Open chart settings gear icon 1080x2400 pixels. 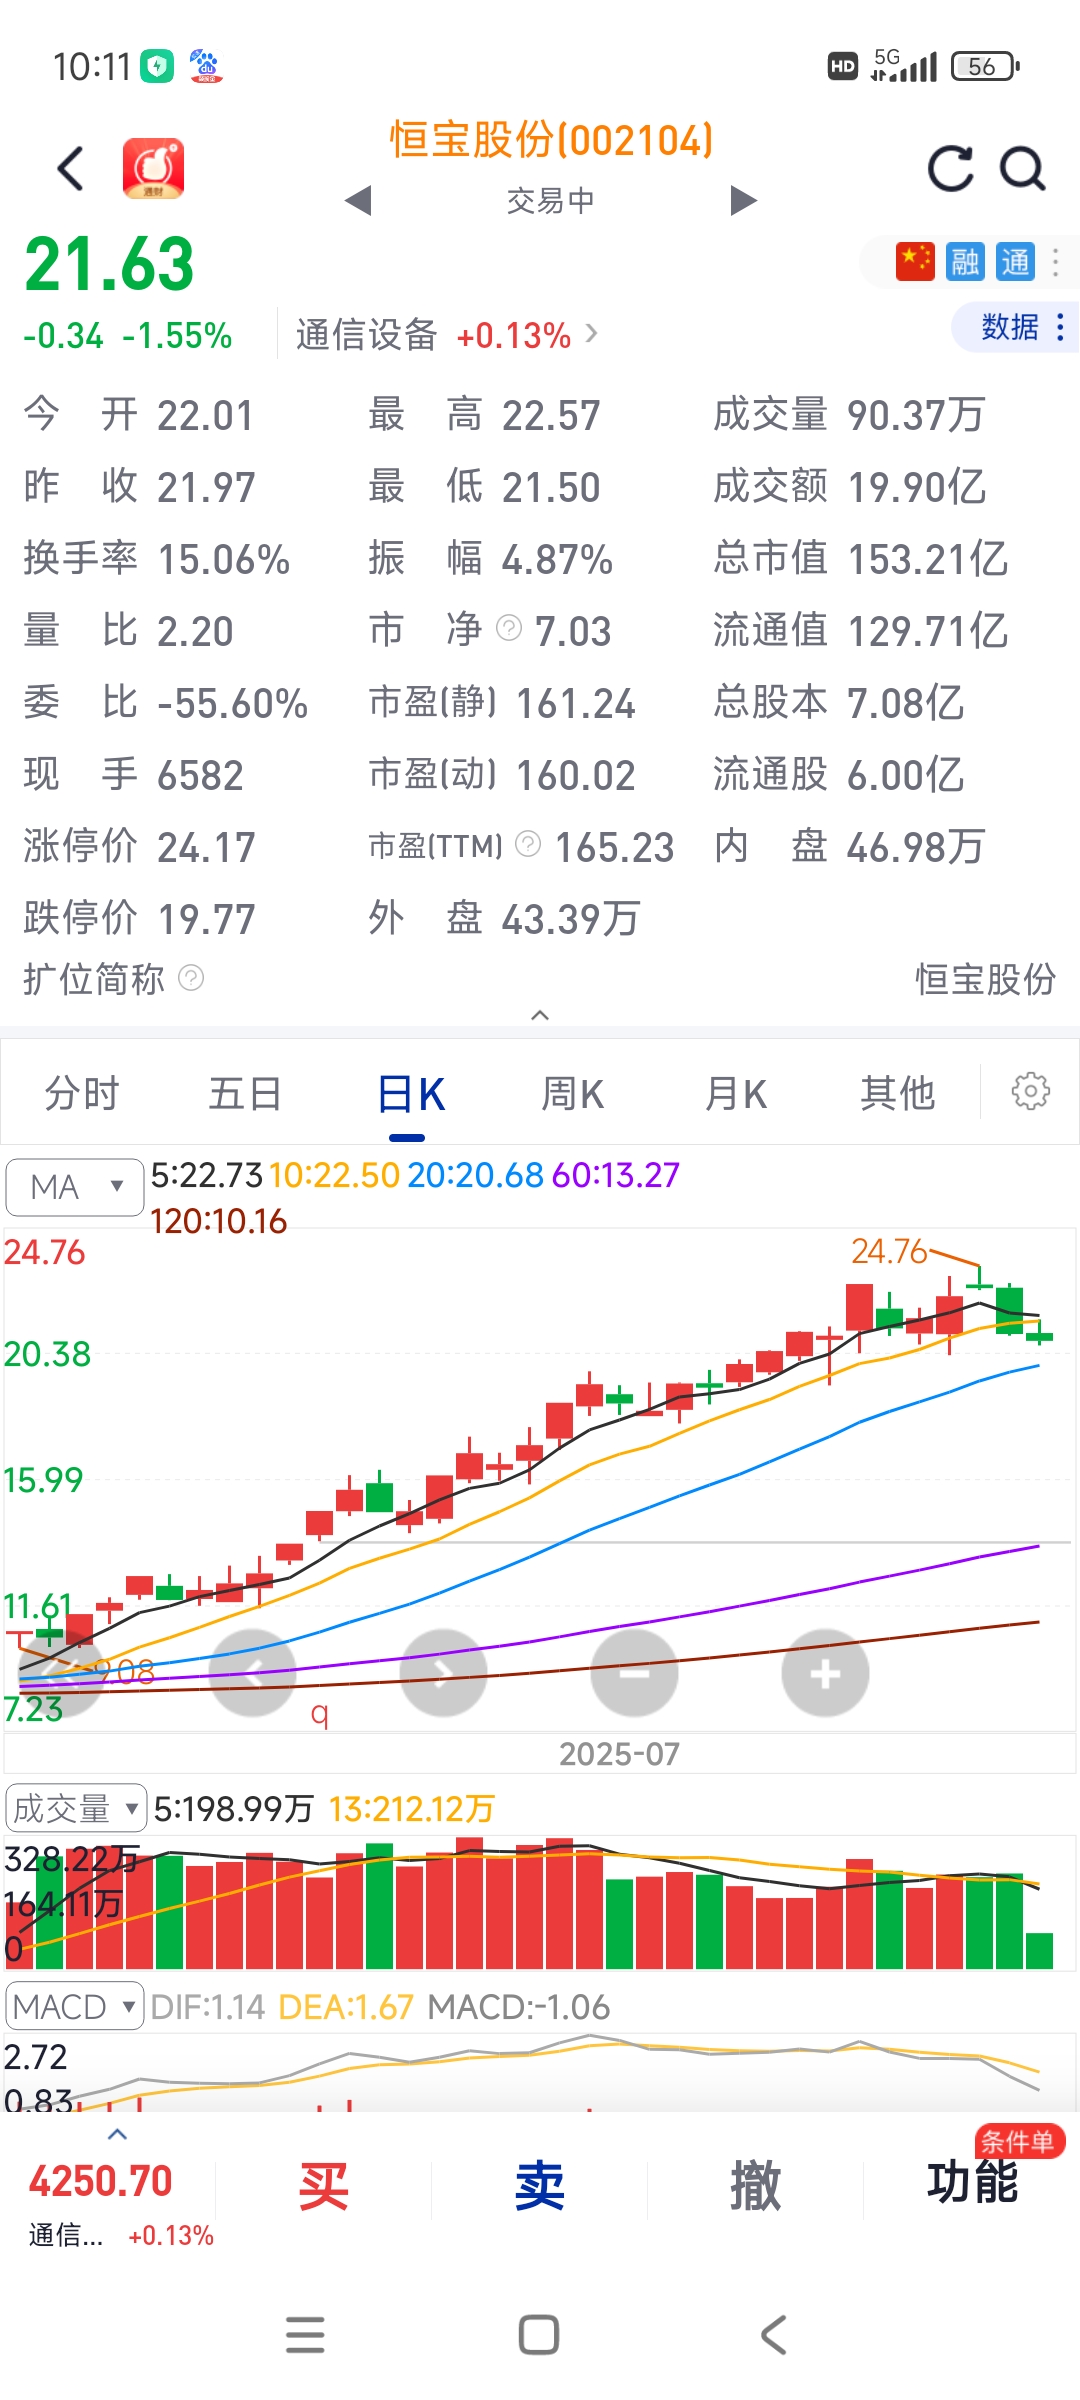tap(1031, 1091)
